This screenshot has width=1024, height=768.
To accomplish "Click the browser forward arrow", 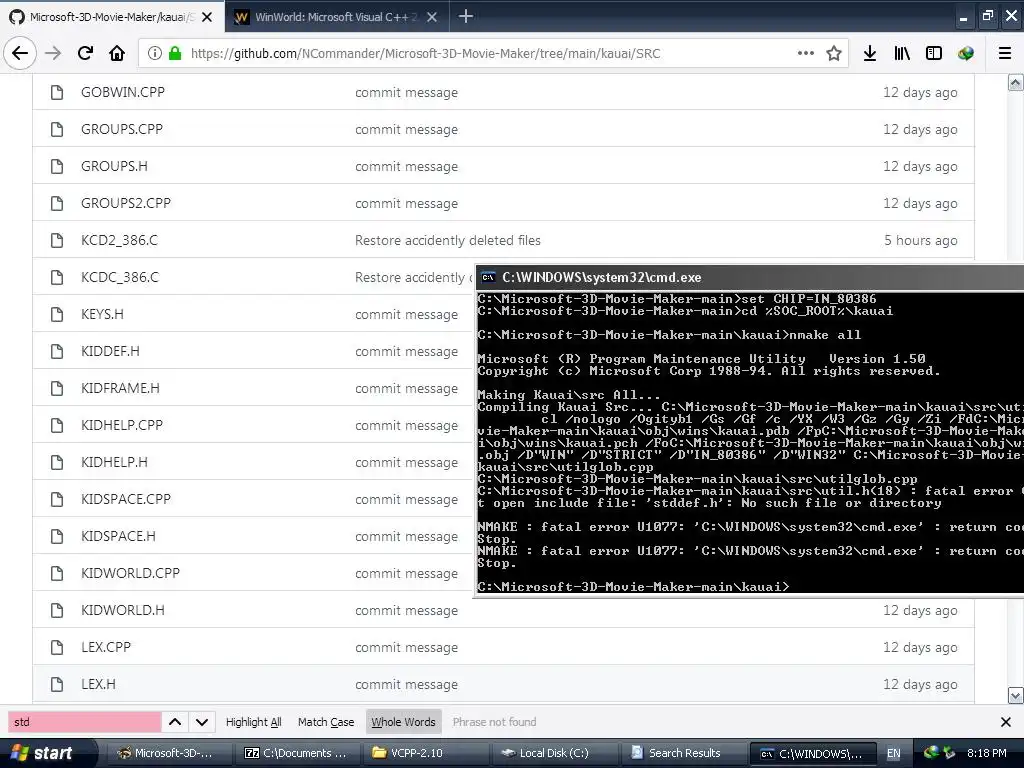I will pyautogui.click(x=53, y=53).
